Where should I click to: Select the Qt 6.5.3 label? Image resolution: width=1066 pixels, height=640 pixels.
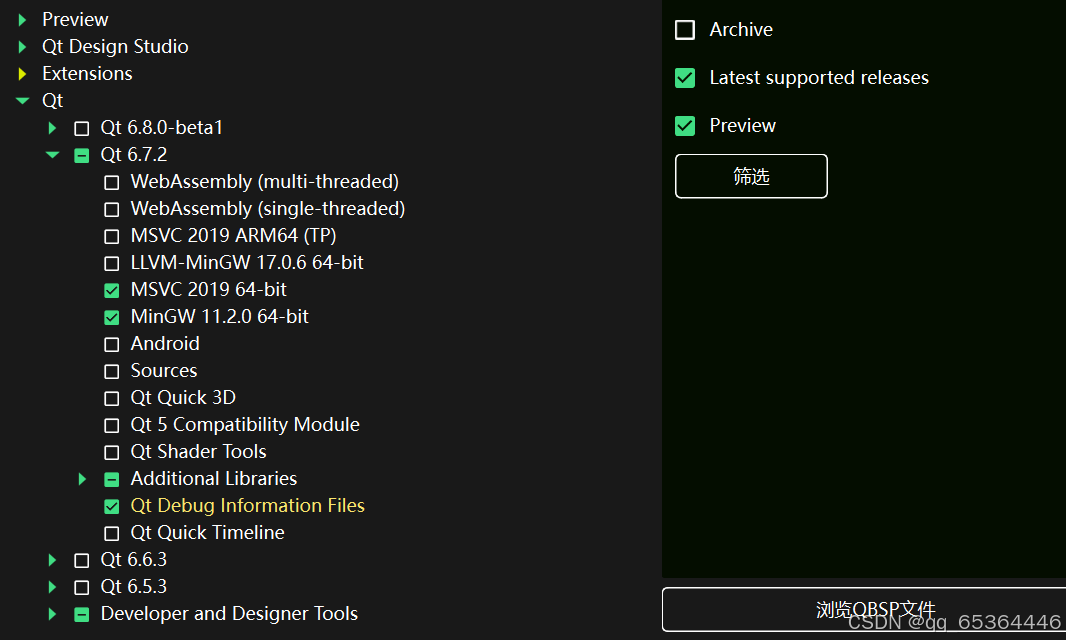click(x=134, y=586)
